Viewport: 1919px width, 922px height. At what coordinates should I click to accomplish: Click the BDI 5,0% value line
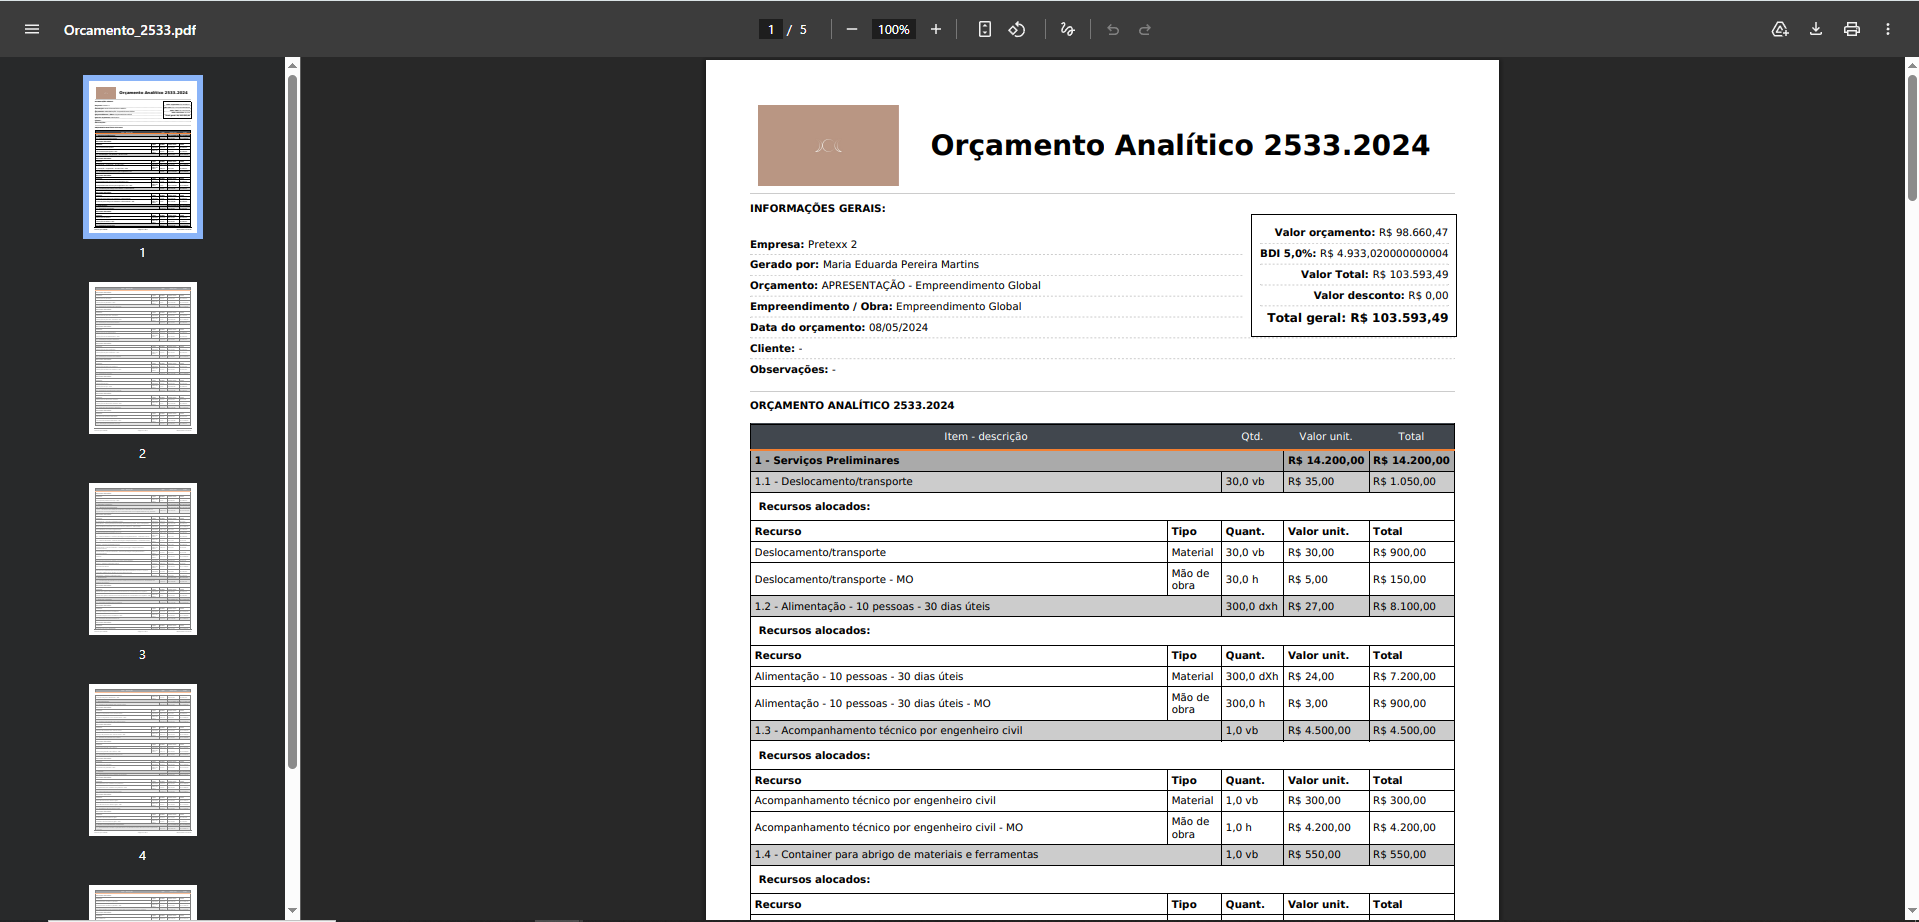[x=1353, y=253]
